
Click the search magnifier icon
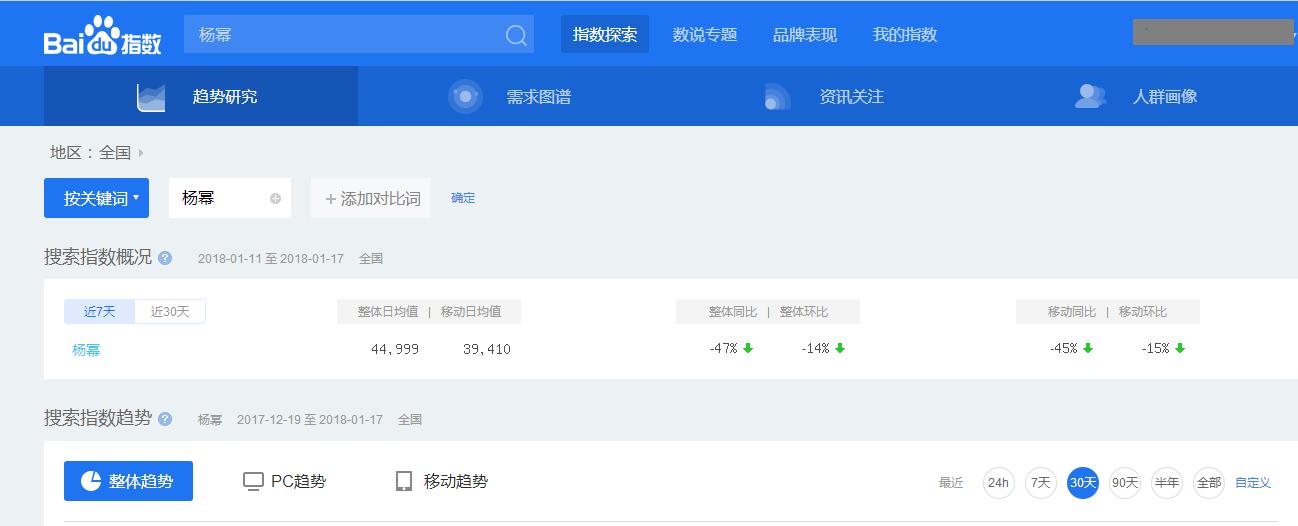click(x=516, y=35)
